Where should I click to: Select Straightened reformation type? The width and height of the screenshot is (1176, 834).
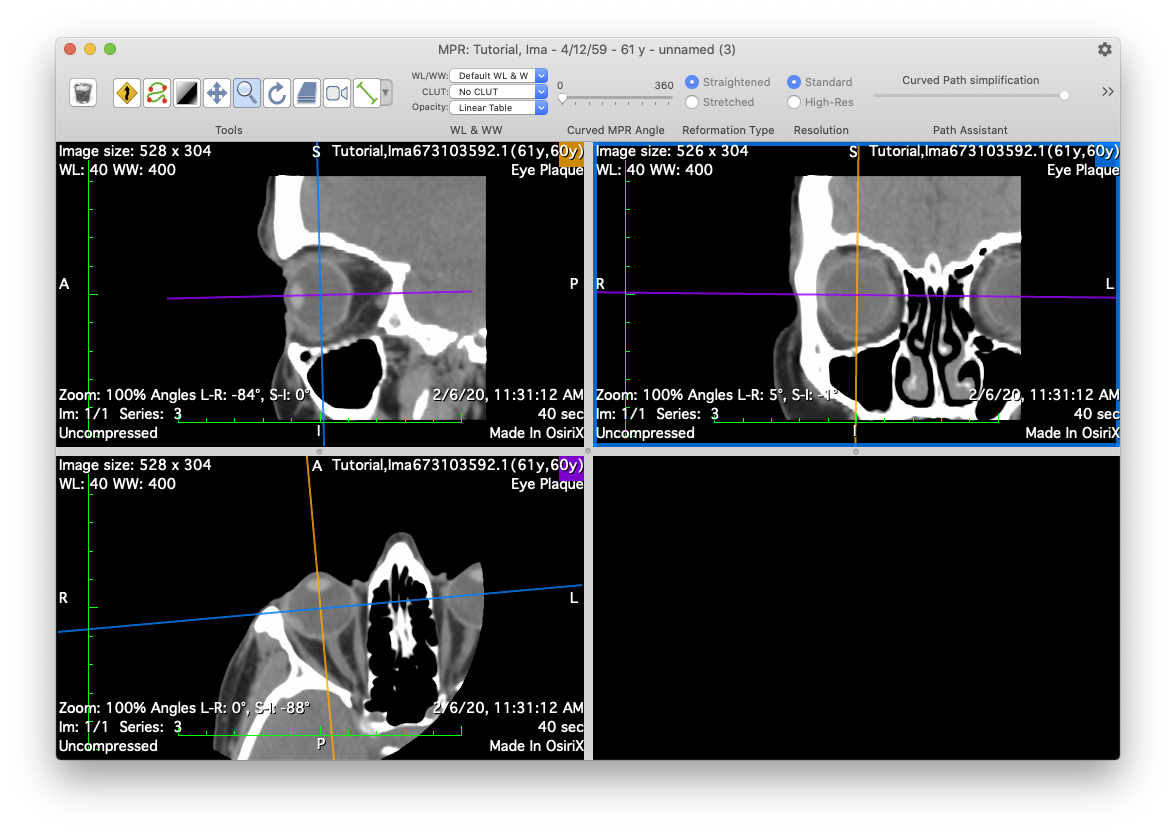(x=692, y=82)
